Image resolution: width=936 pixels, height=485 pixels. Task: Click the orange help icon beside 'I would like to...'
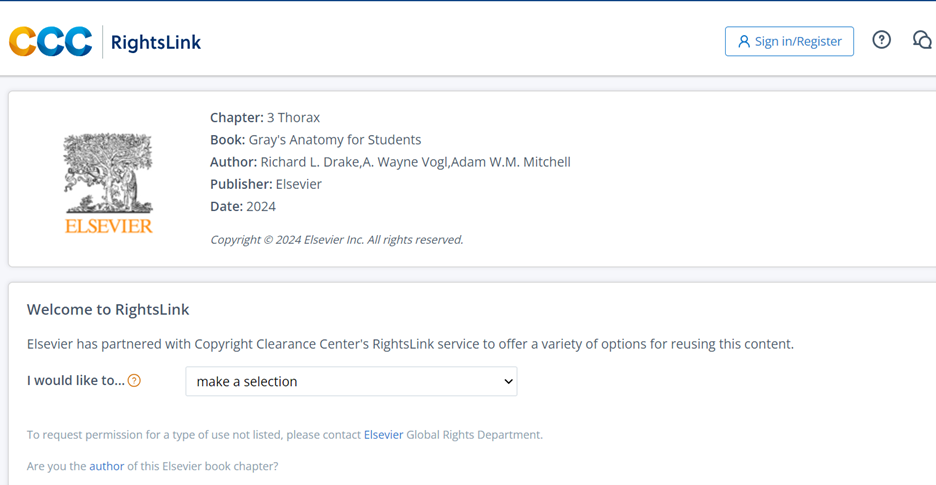click(134, 381)
